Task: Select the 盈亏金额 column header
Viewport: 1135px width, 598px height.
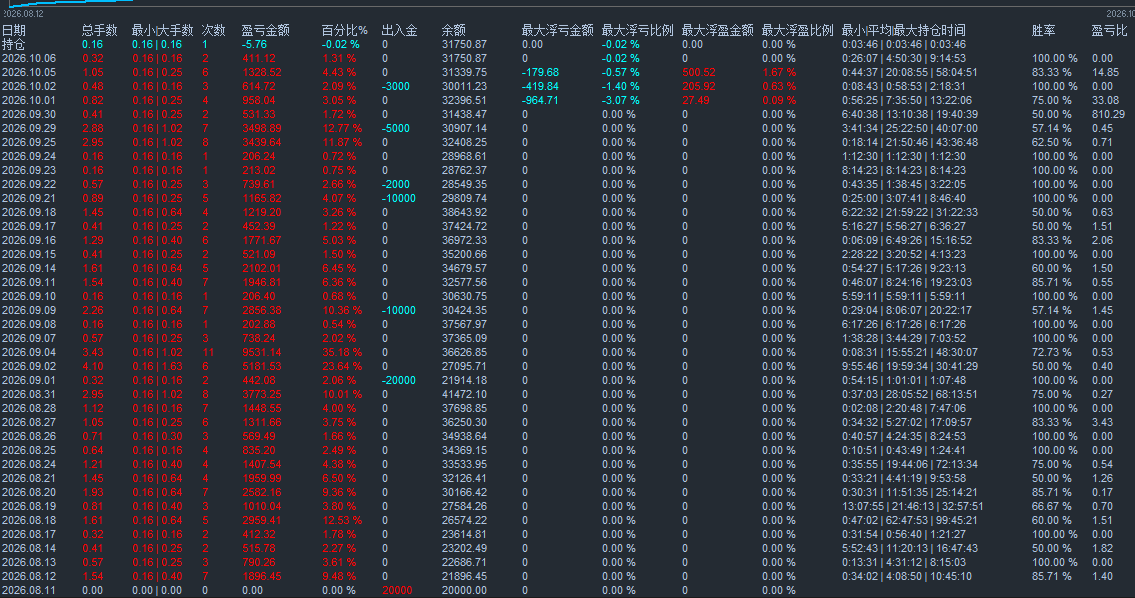Action: tap(265, 30)
